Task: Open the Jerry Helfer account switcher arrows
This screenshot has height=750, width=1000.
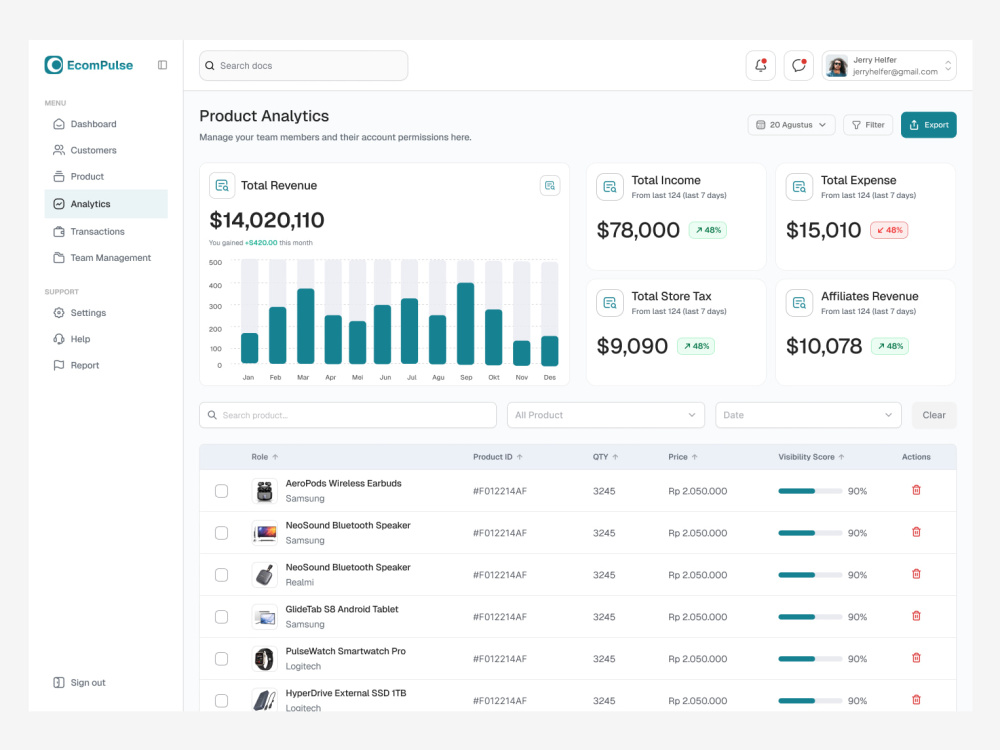Action: click(x=948, y=66)
